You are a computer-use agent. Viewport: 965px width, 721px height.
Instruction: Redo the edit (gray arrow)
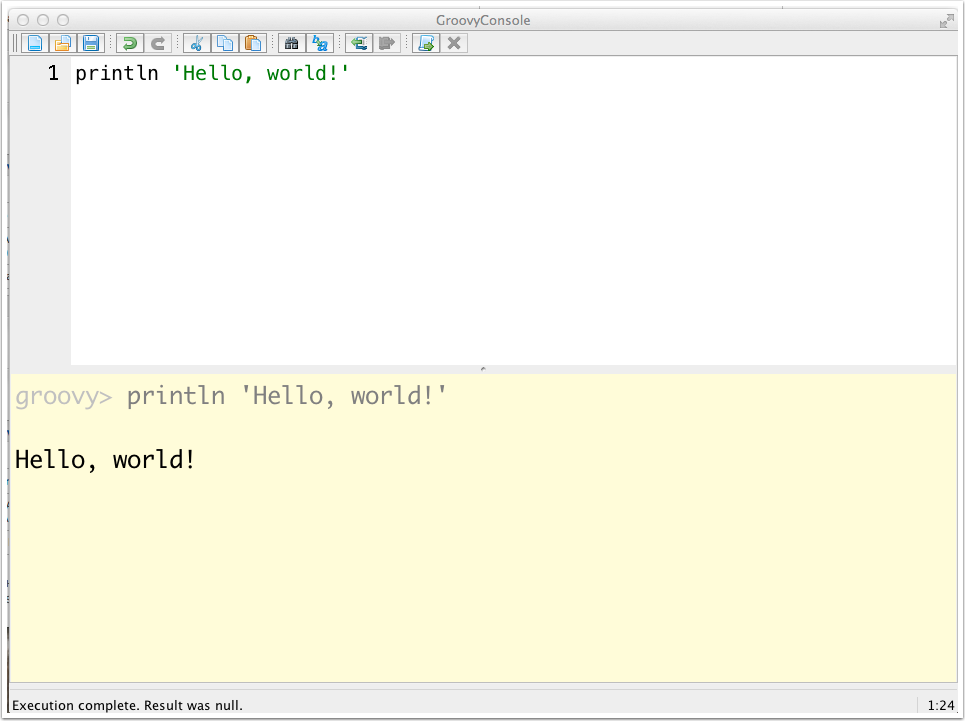[158, 43]
